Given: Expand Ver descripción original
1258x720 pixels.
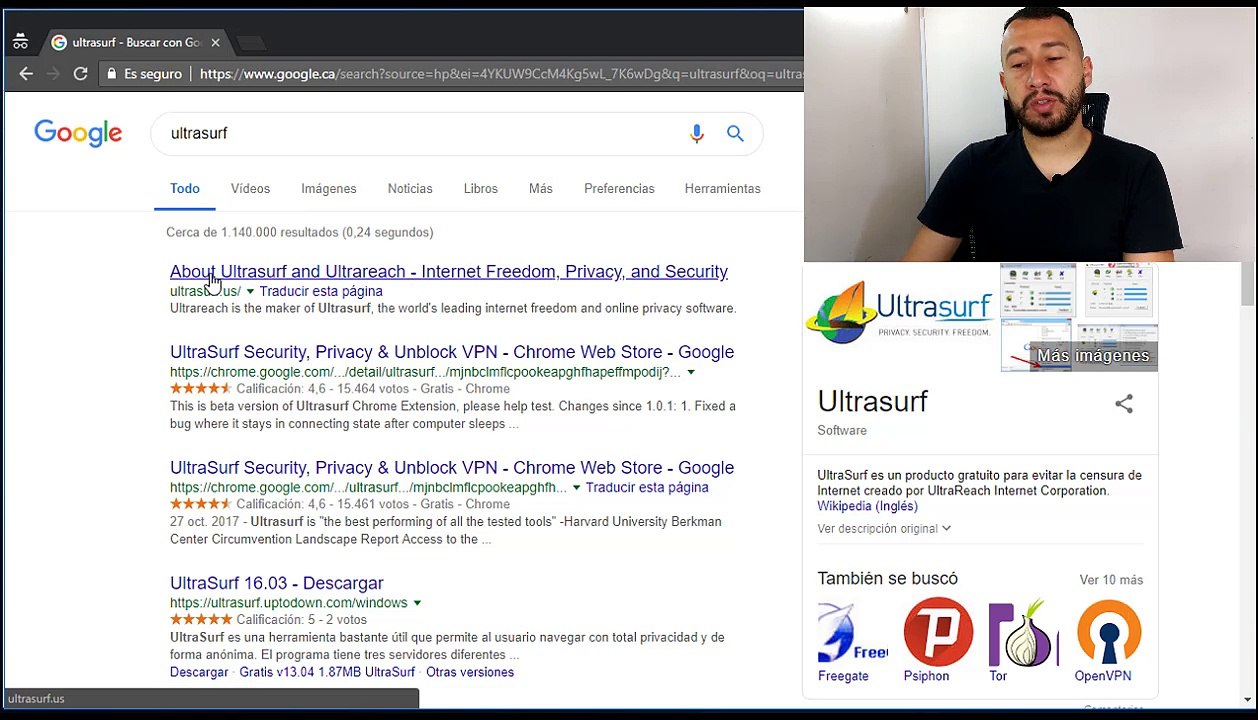Looking at the screenshot, I should click(884, 528).
